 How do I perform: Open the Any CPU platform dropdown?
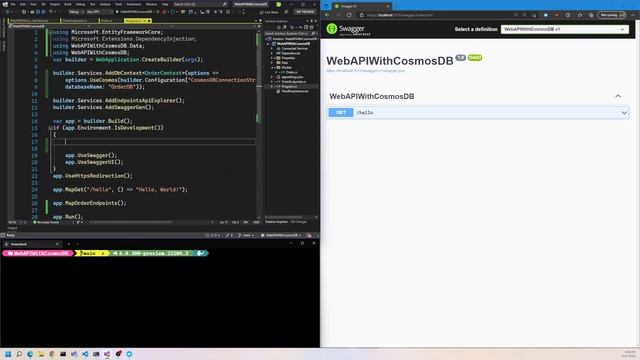point(100,12)
